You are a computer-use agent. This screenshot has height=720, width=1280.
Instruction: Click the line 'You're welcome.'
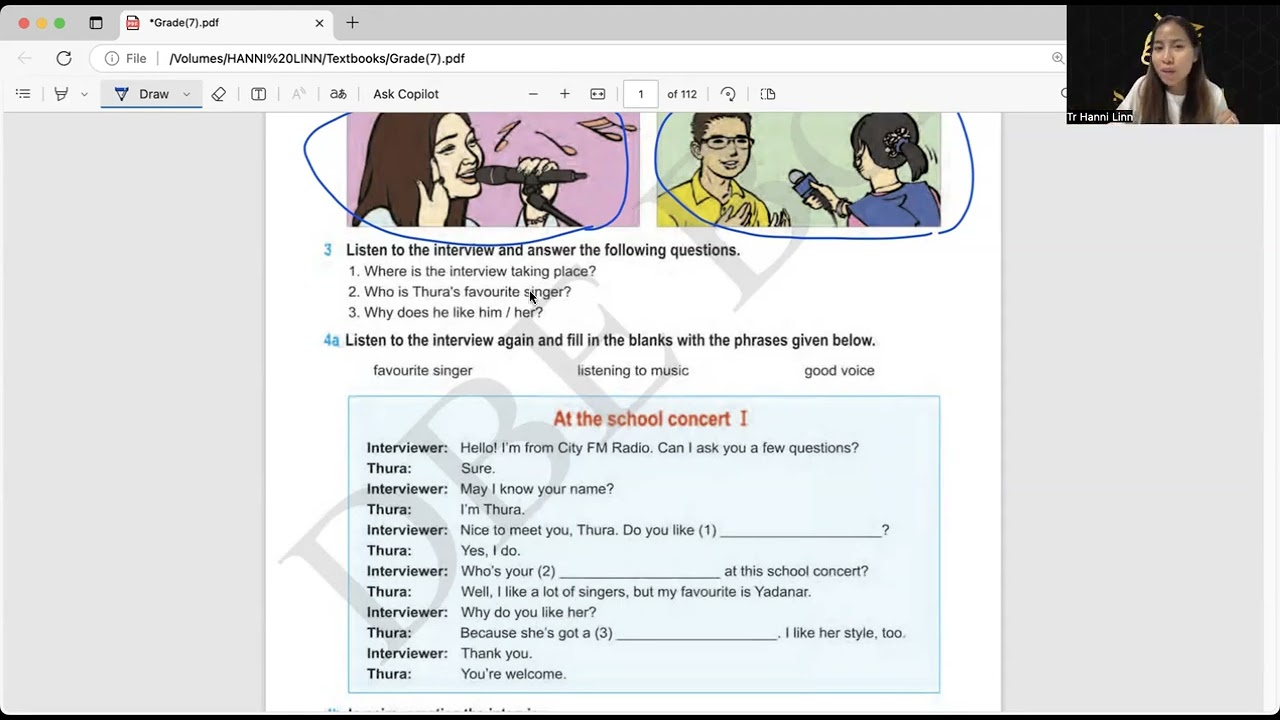(x=513, y=674)
